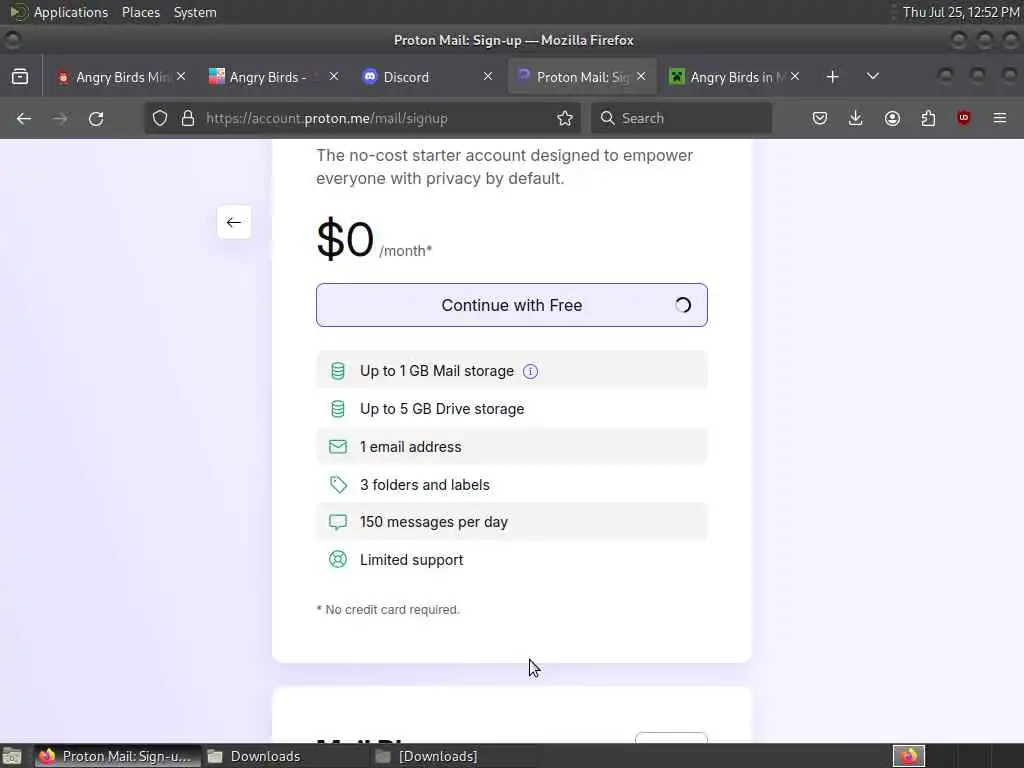Close the Proton Mail tab
This screenshot has height=768, width=1024.
click(x=641, y=76)
